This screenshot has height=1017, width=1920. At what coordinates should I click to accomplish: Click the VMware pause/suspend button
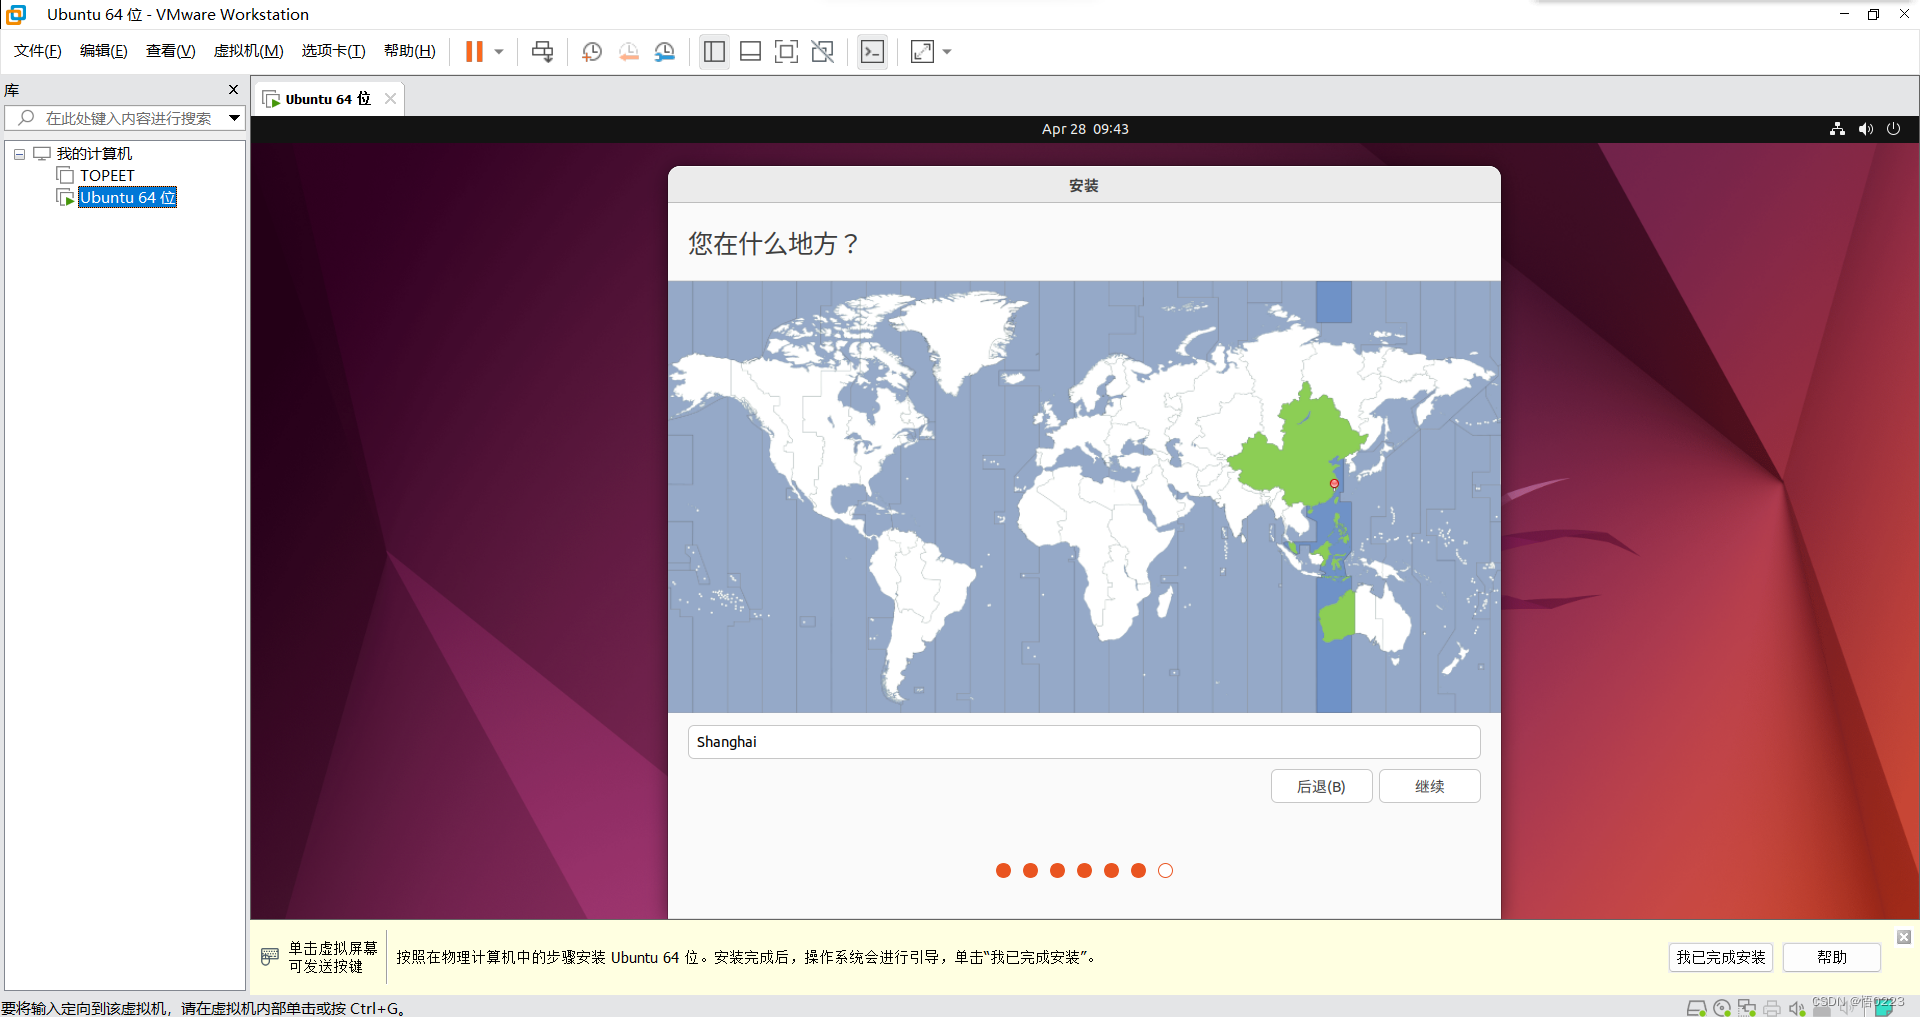point(474,52)
